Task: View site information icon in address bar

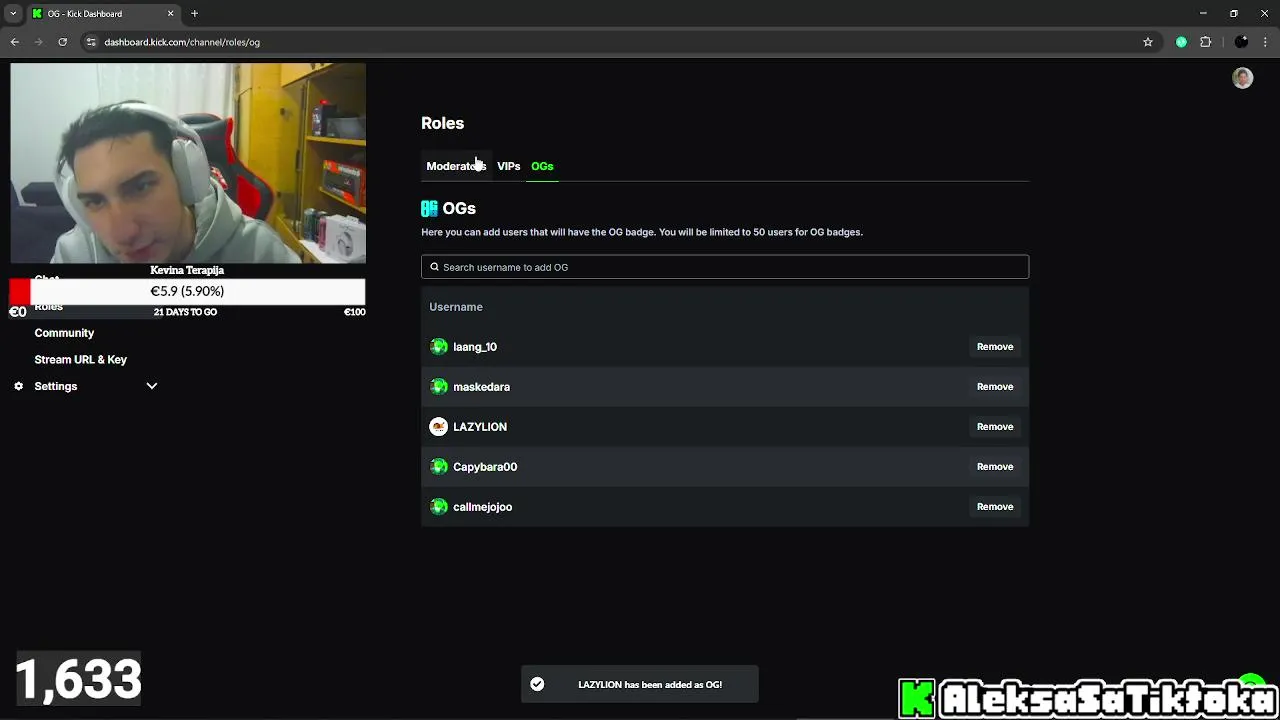Action: (91, 42)
